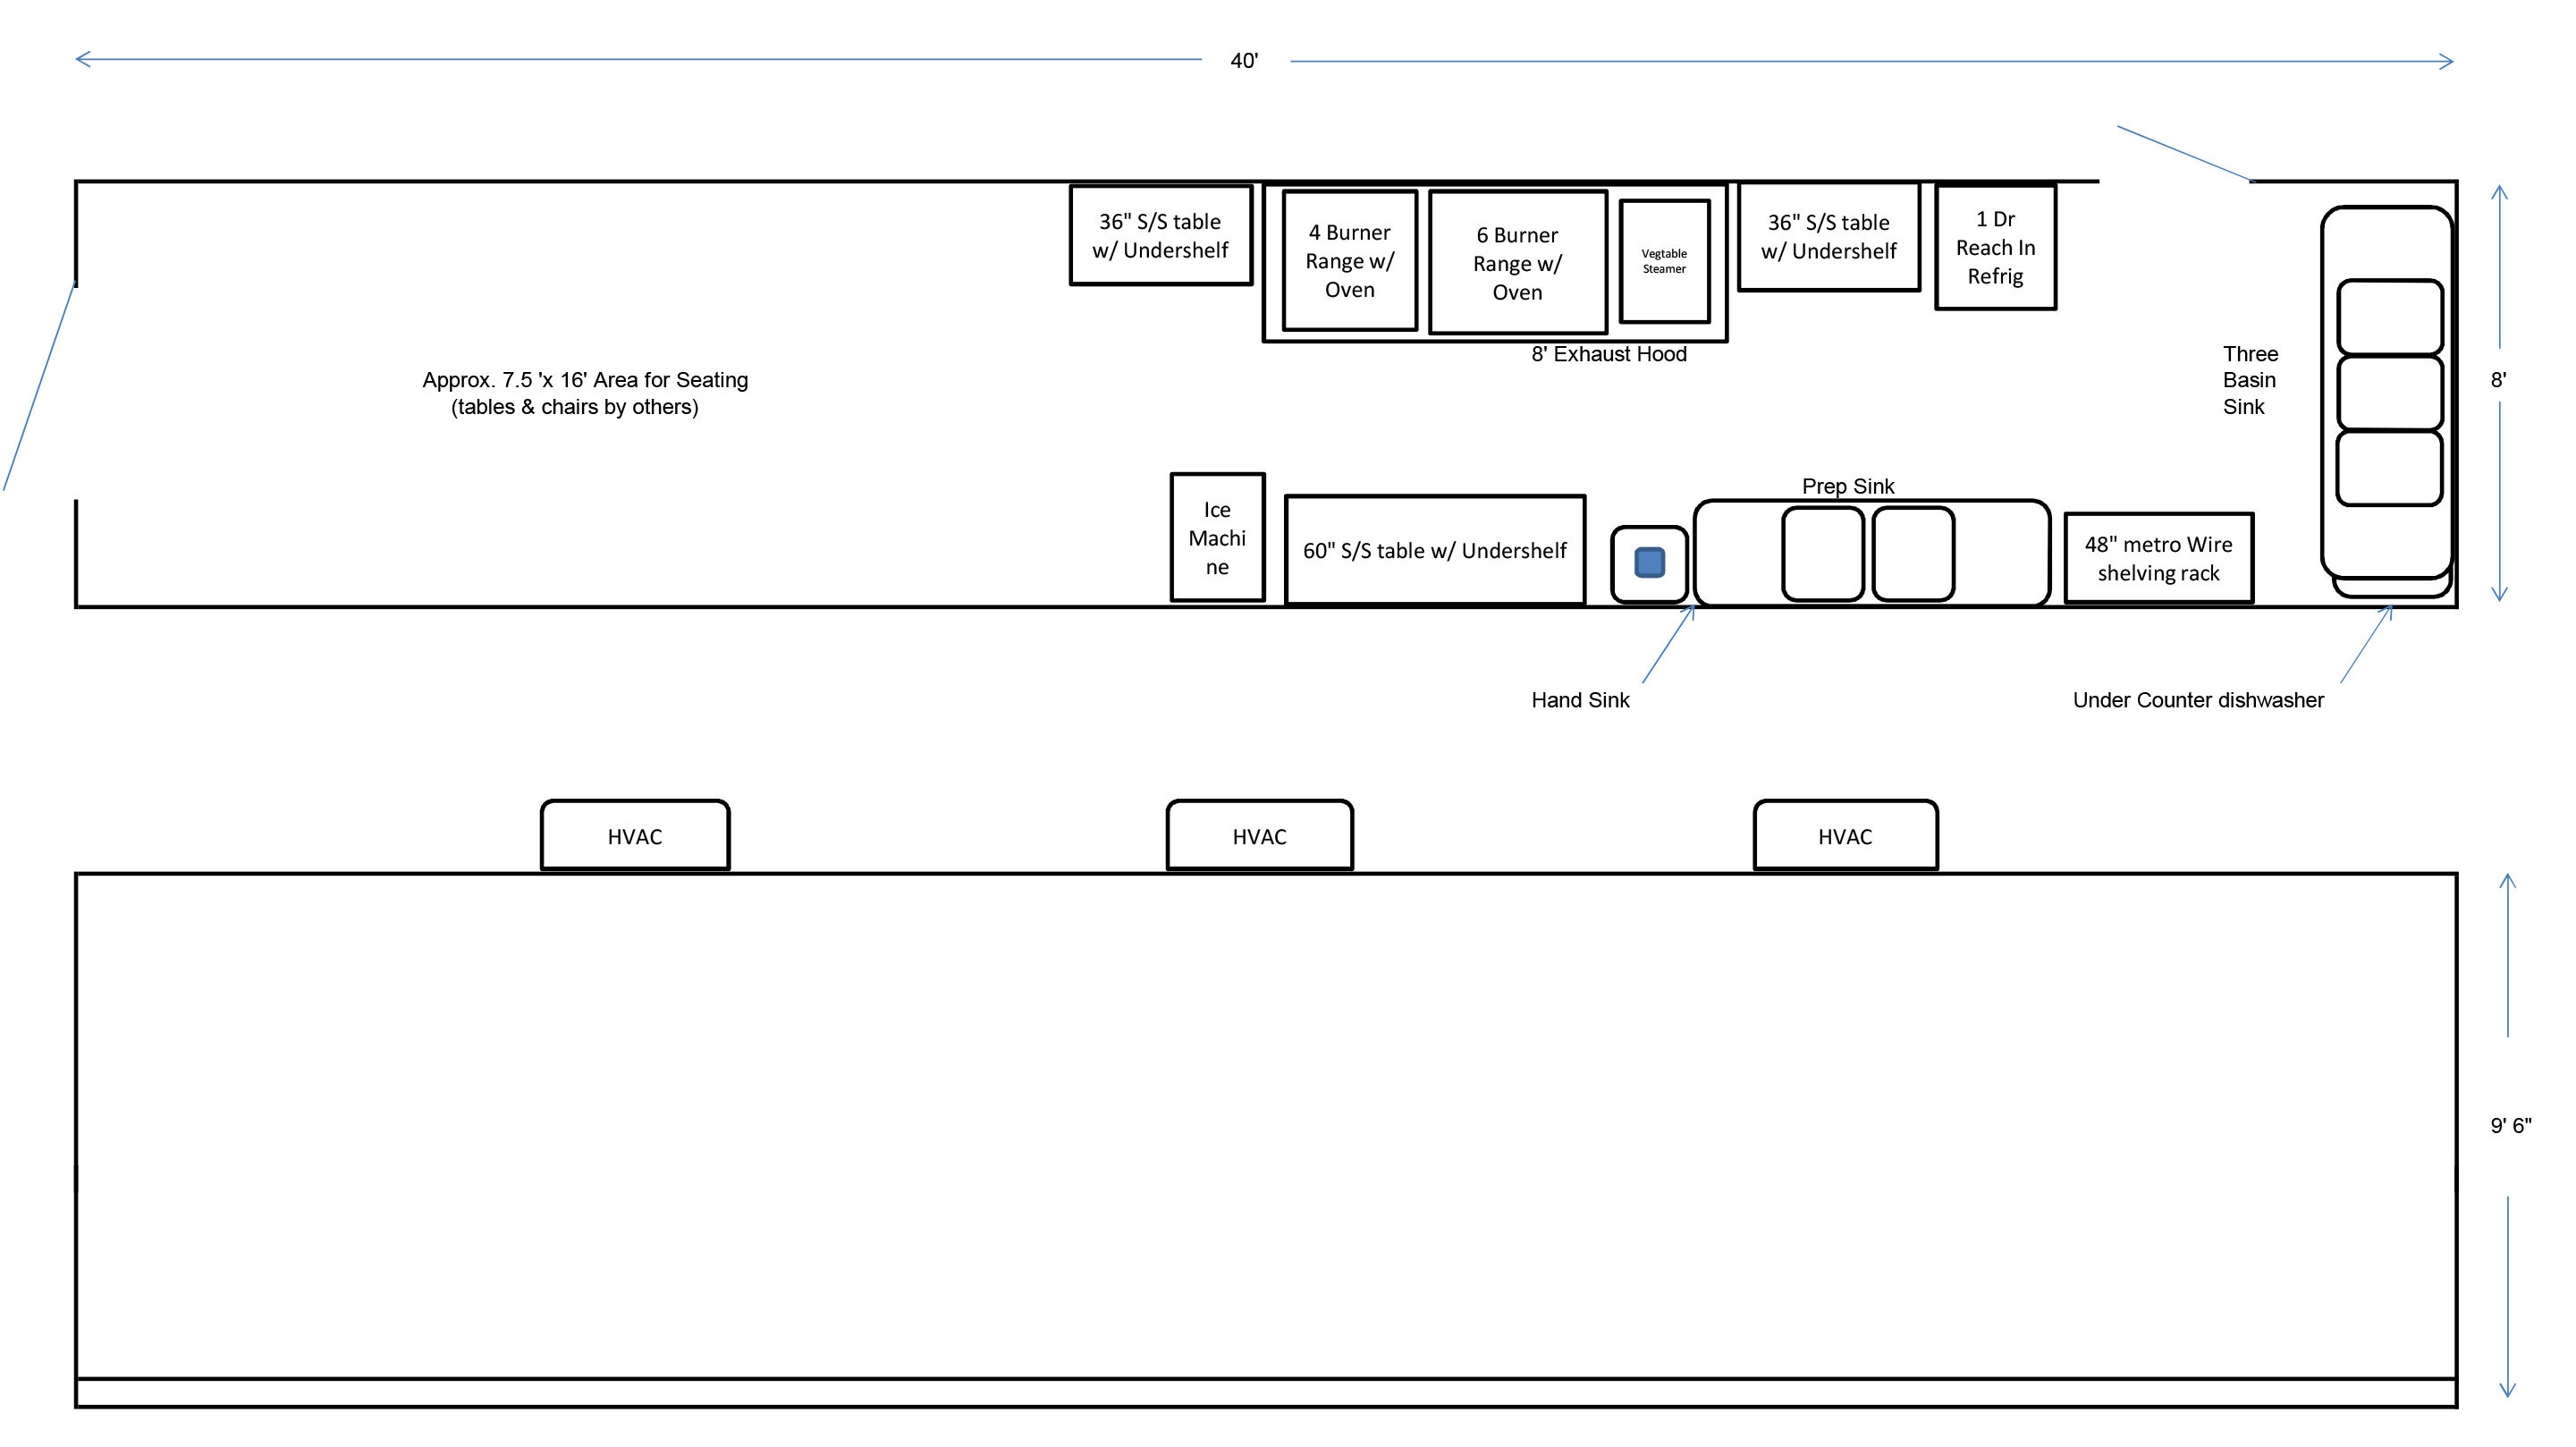
Task: Click the top basin of three basin sink
Action: pyautogui.click(x=2389, y=317)
